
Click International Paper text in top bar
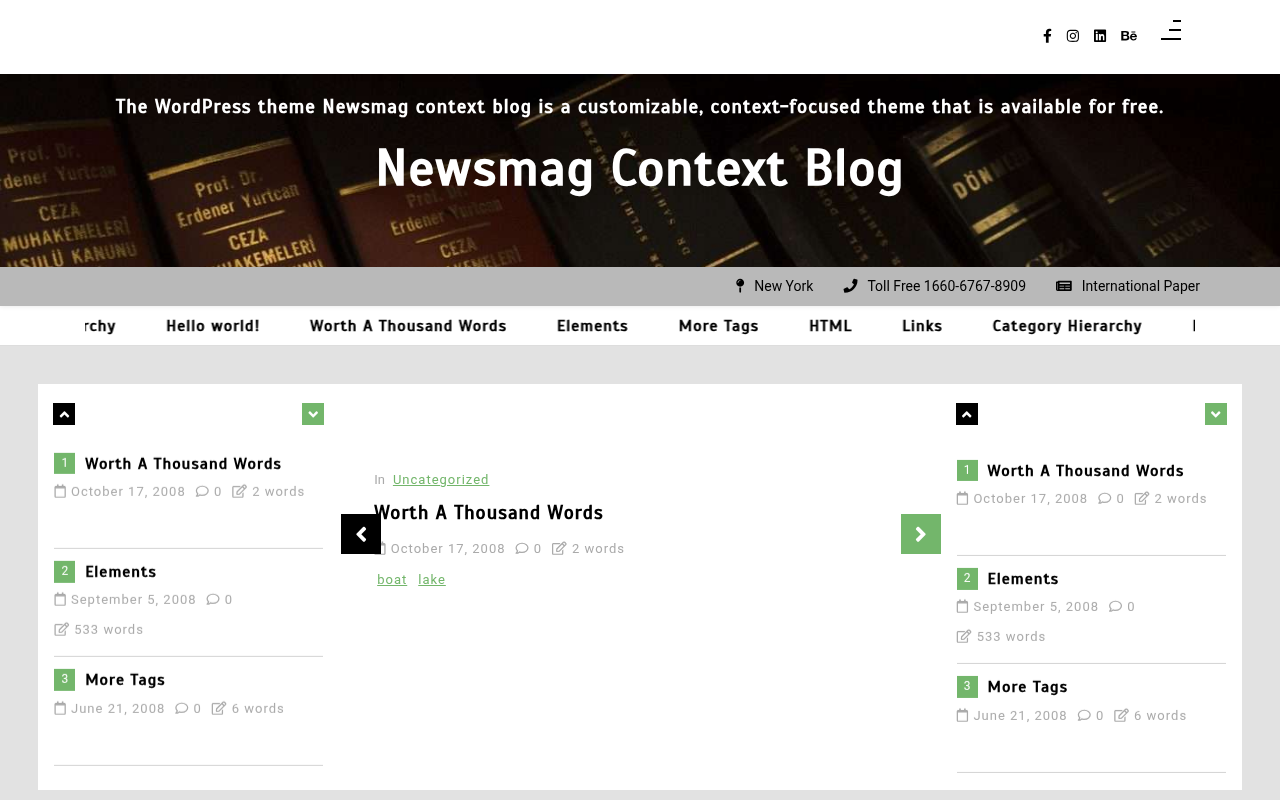[x=1141, y=286]
